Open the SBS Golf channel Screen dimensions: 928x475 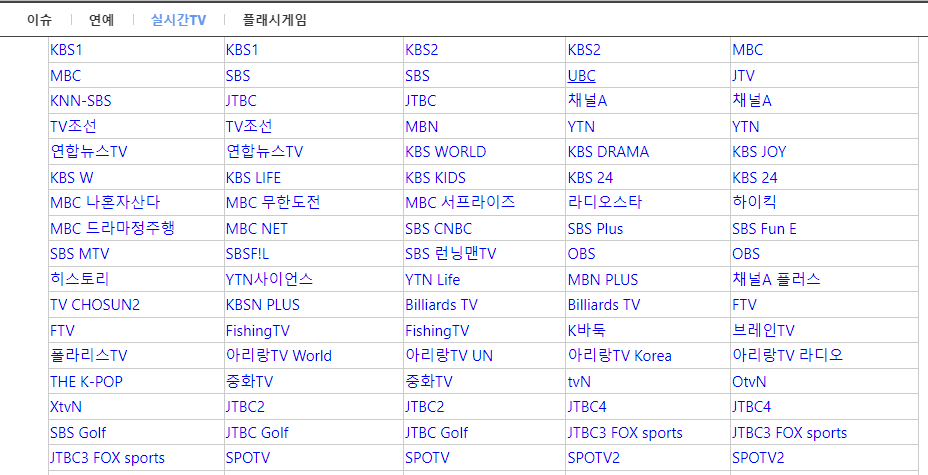click(78, 432)
